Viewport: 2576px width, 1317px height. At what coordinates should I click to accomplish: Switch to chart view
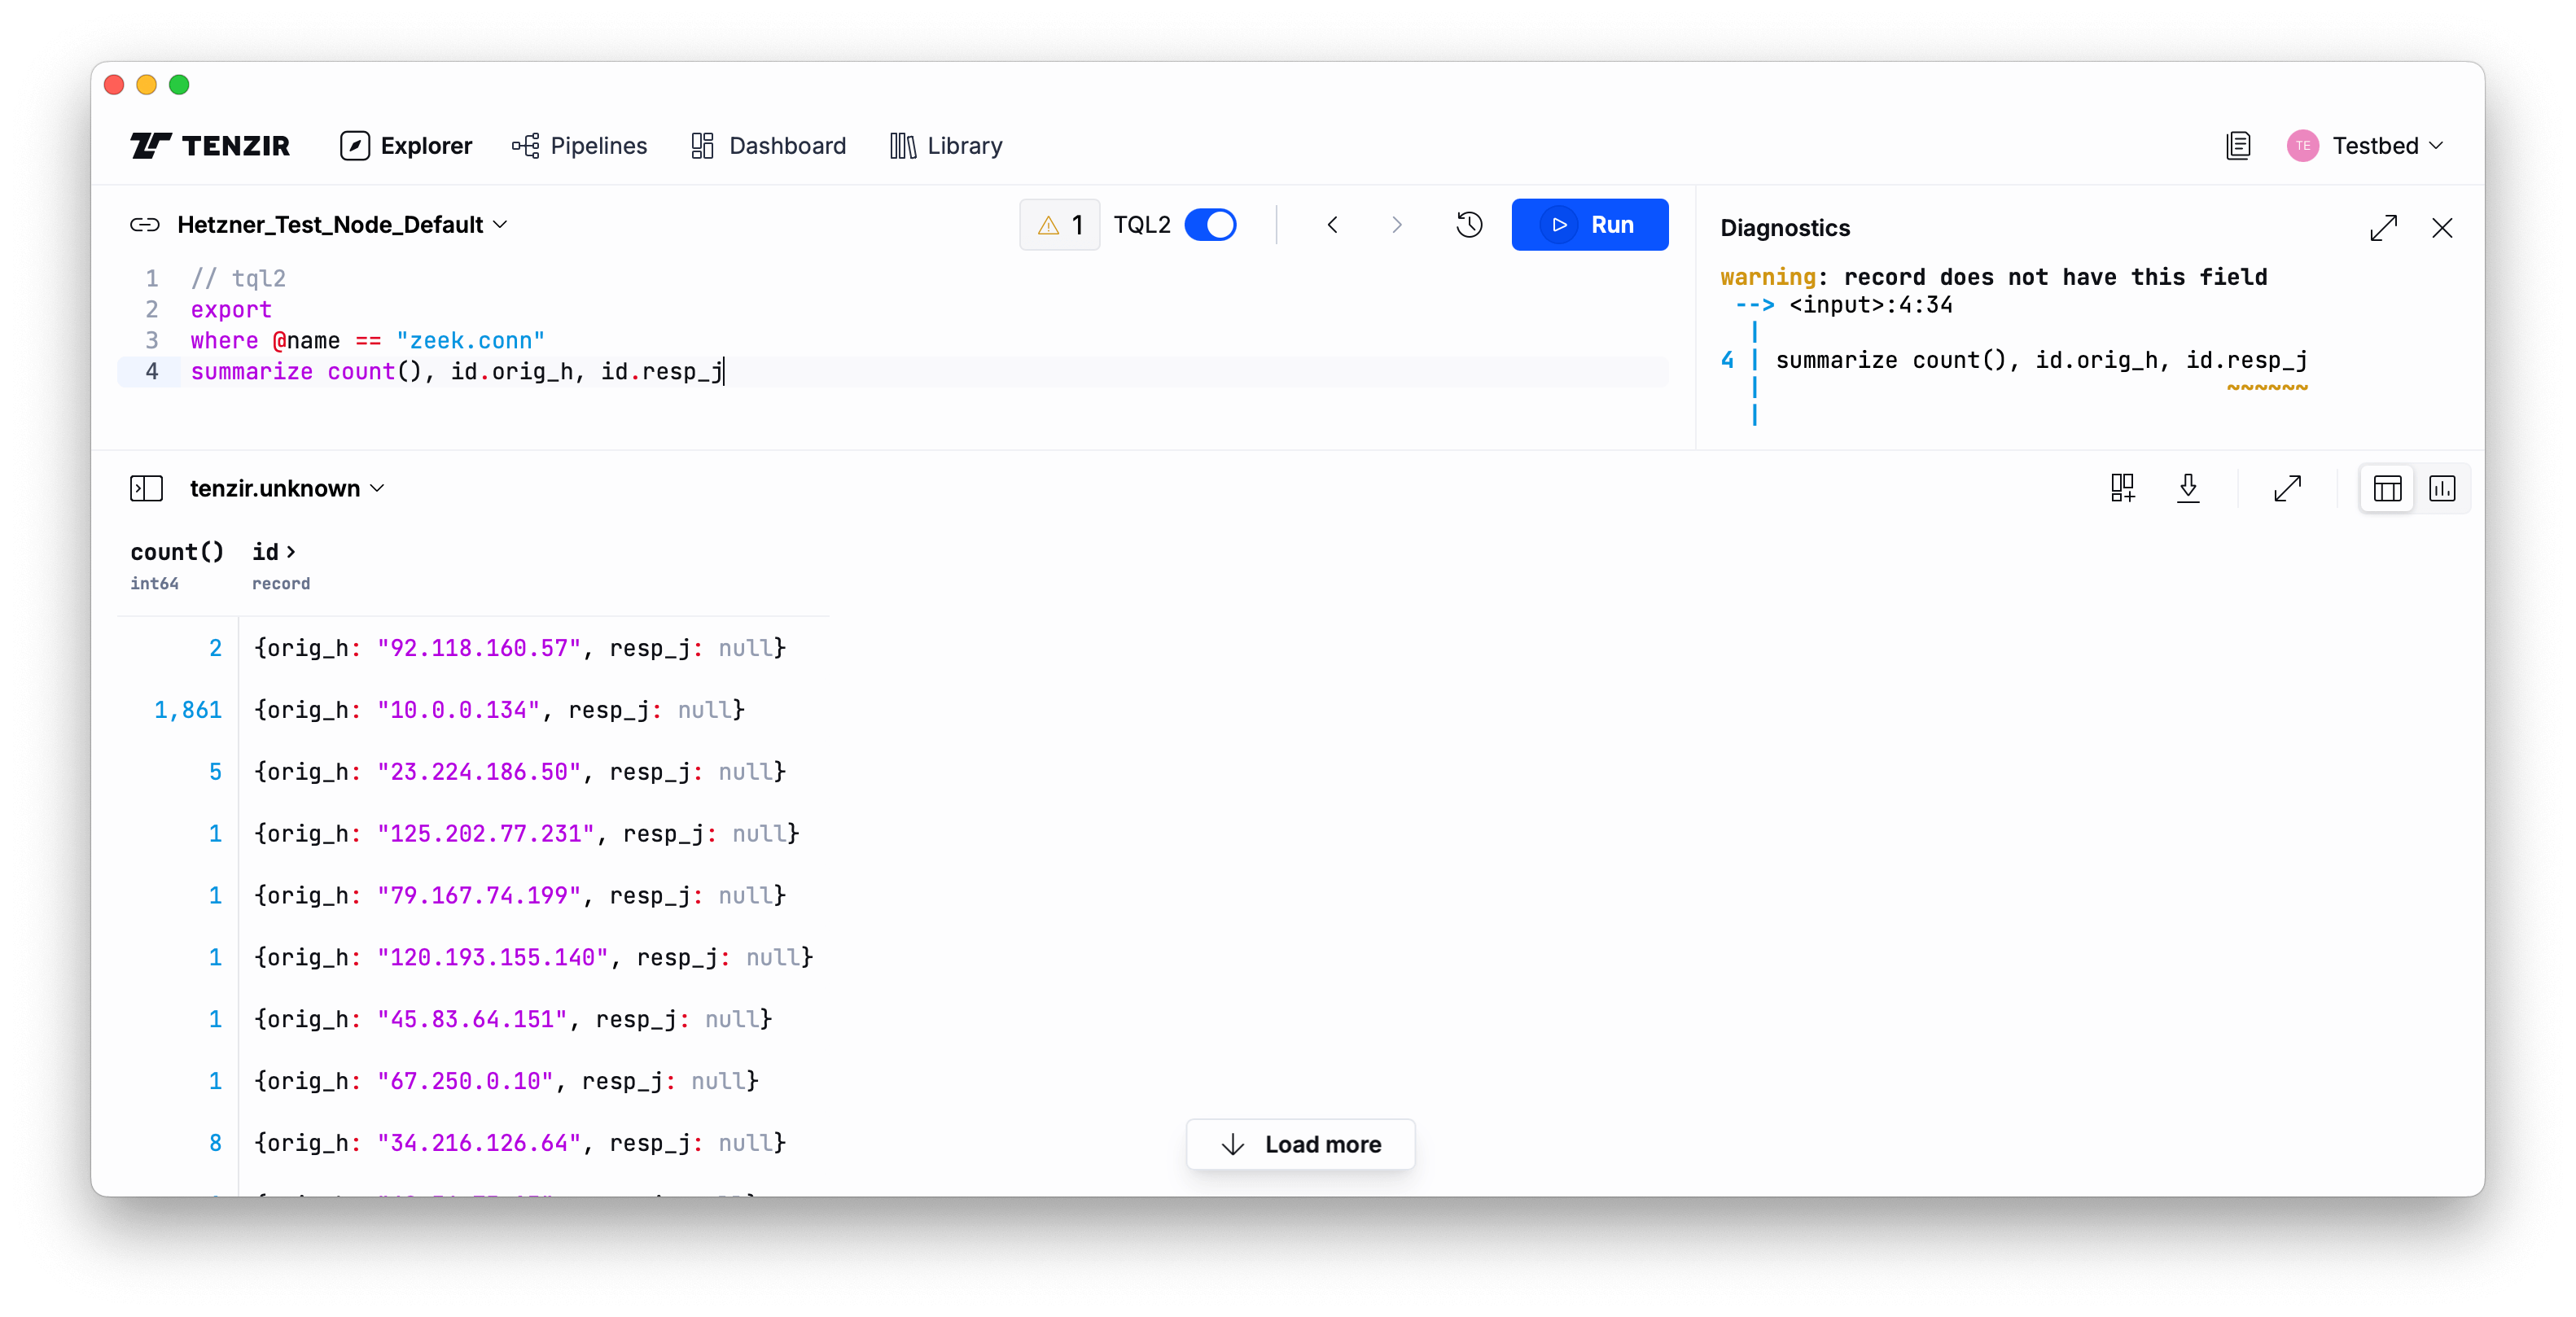click(2441, 488)
